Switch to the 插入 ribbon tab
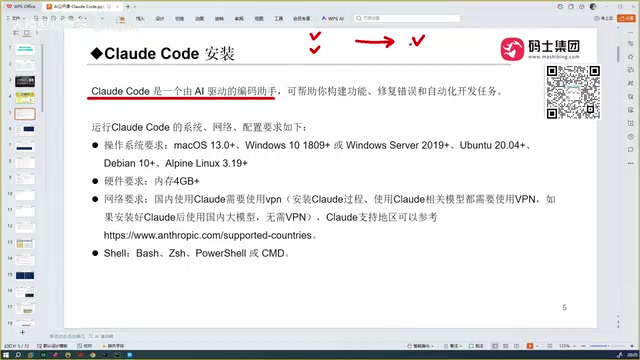640x360 pixels. [x=140, y=19]
